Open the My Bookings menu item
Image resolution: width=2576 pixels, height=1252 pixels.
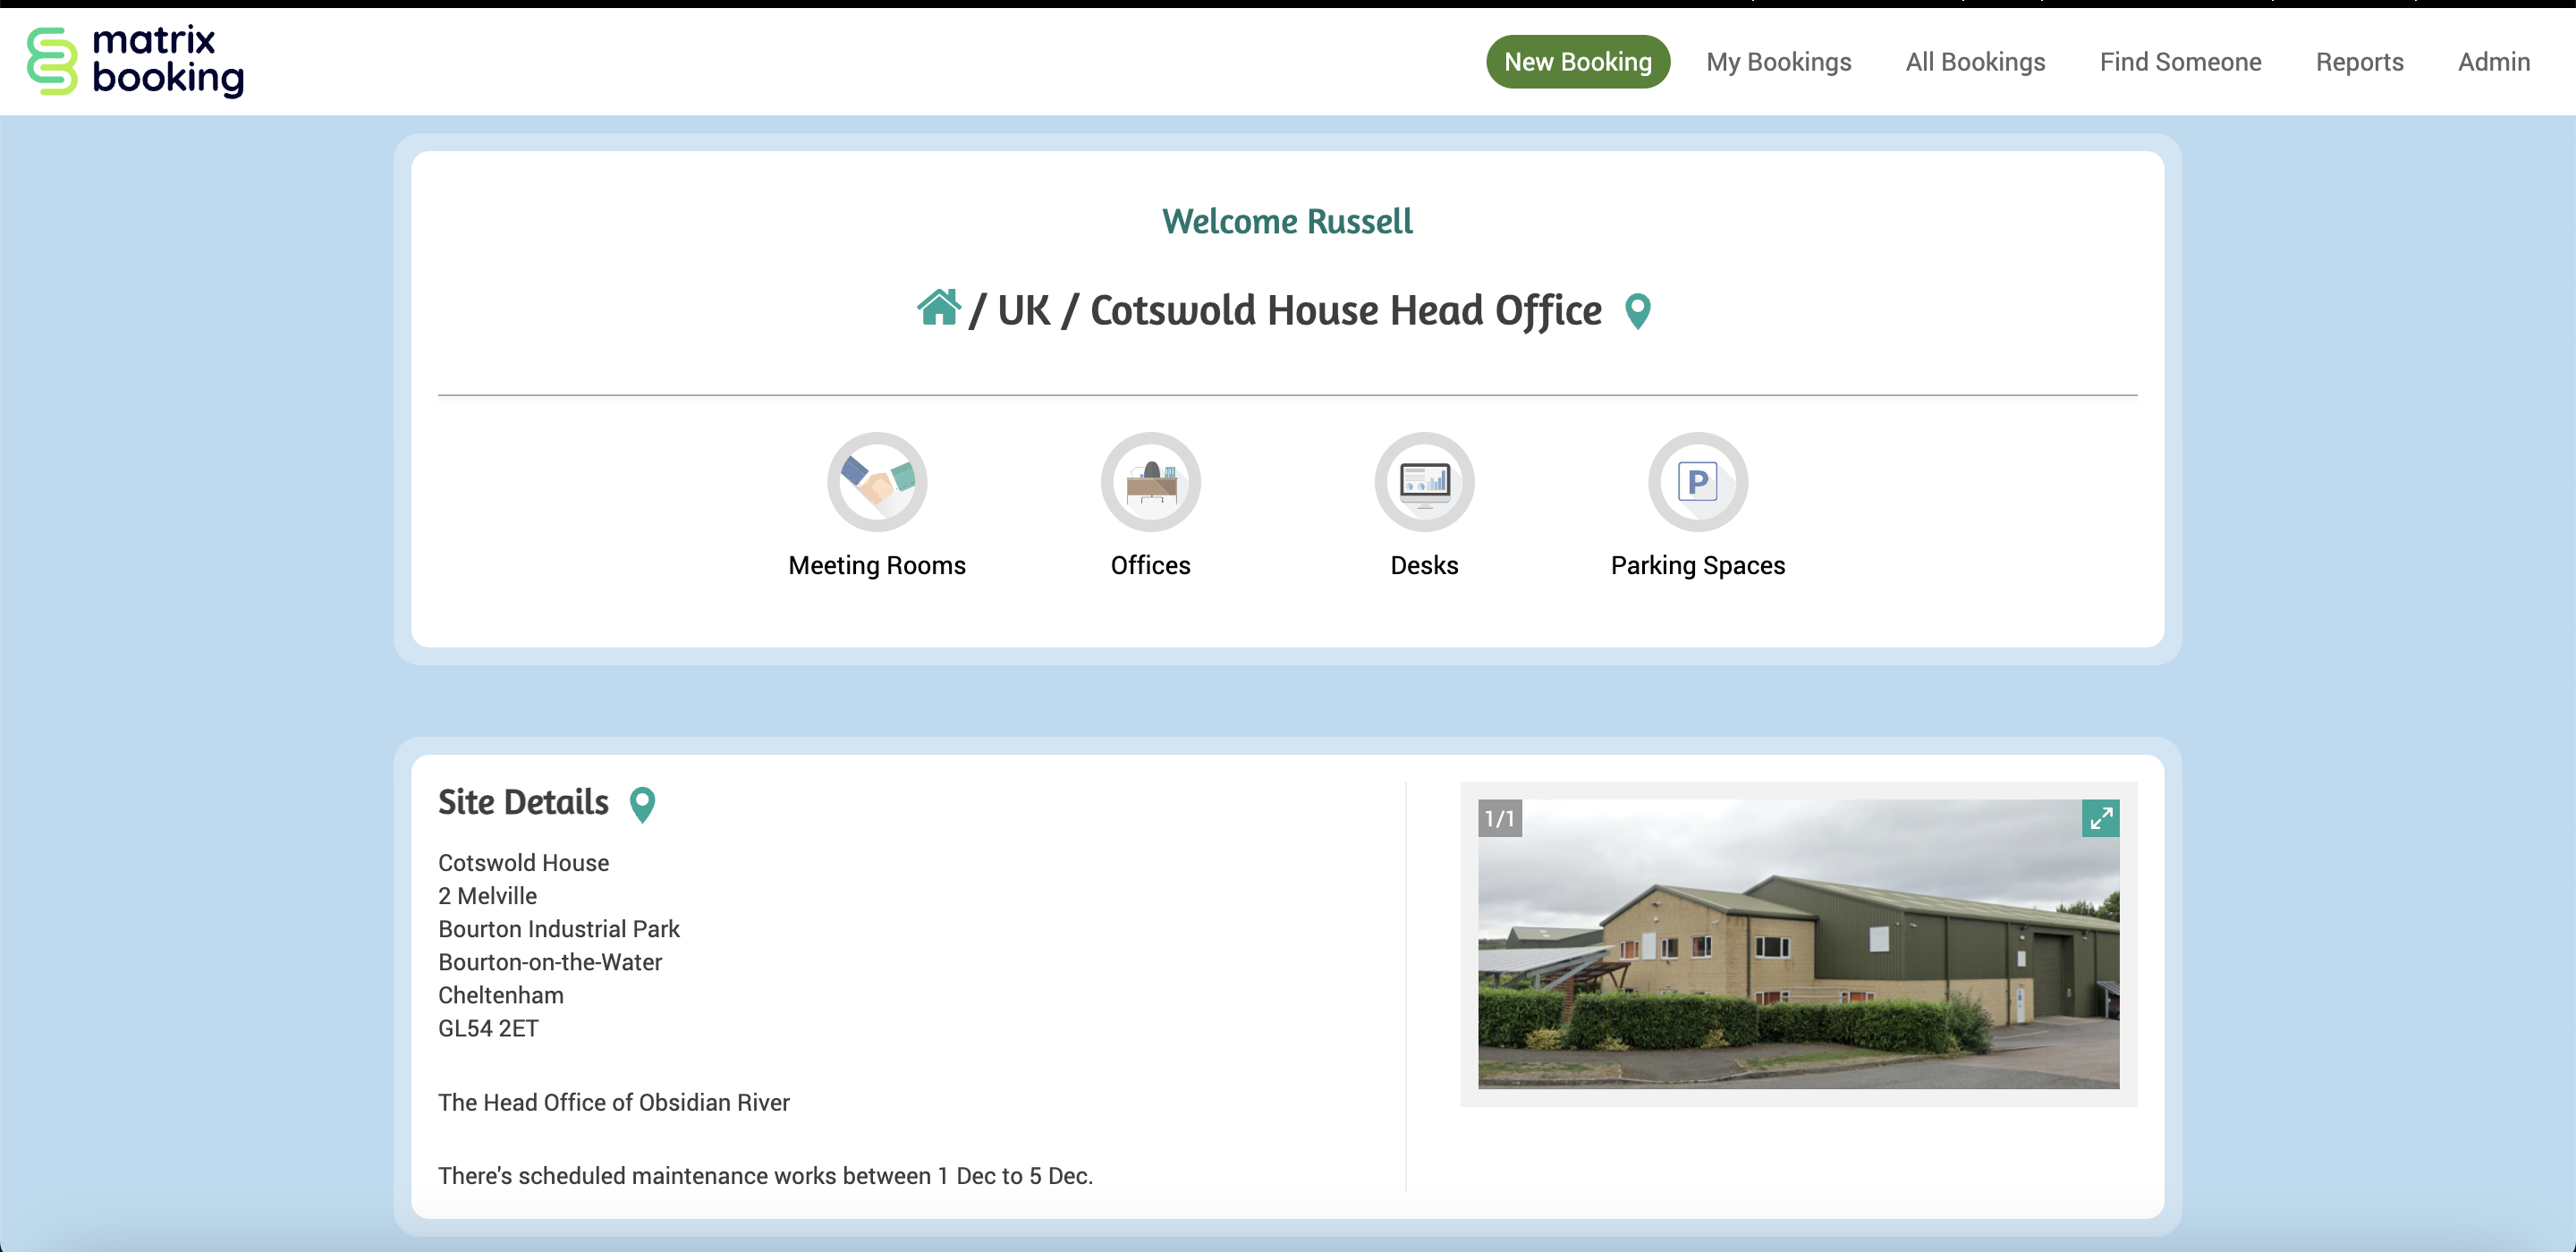[x=1778, y=62]
